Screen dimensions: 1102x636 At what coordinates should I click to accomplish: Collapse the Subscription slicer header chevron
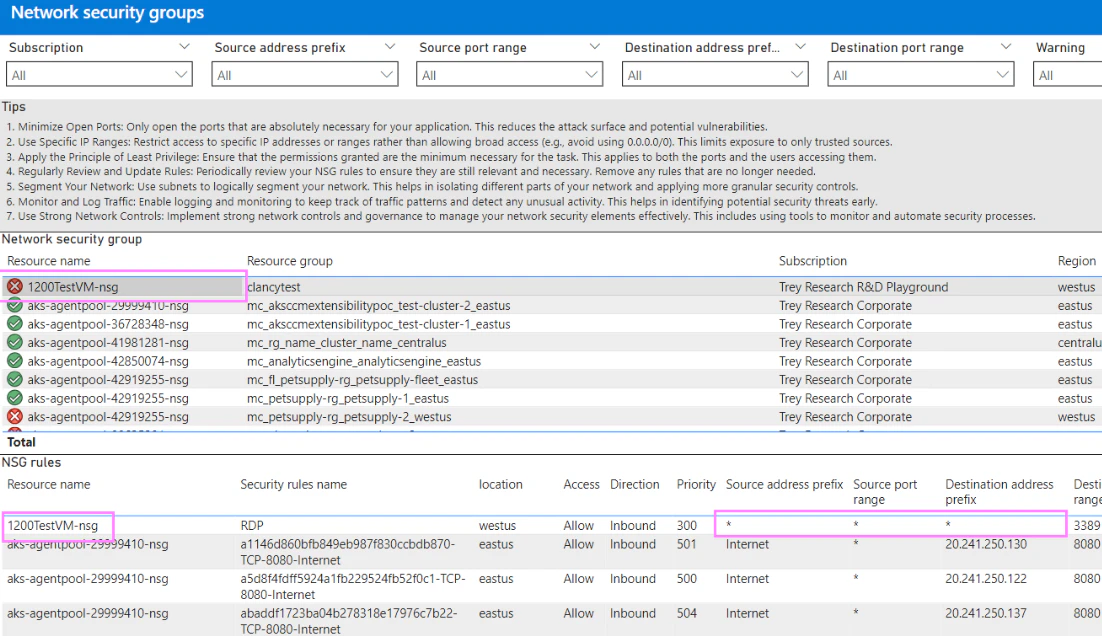pos(184,46)
